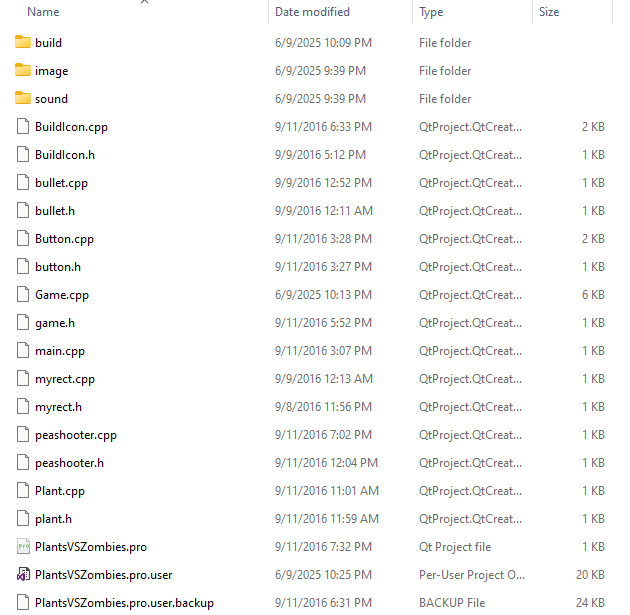This screenshot has width=630, height=615.
Task: Click the main.cpp file icon
Action: tap(23, 351)
